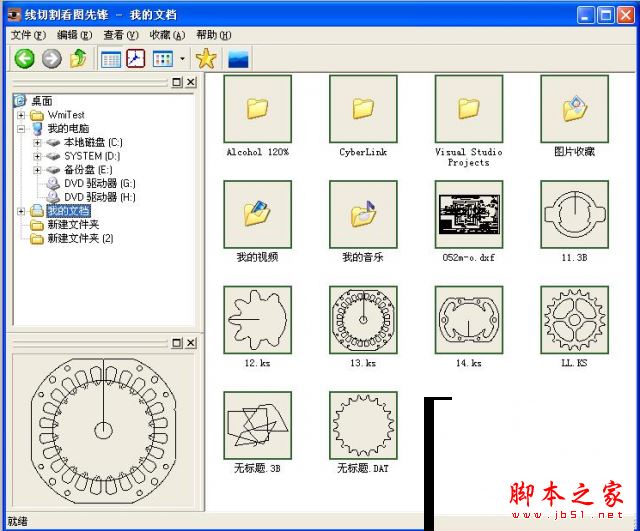
Task: Select the 无标题.DAT drawing thumbnail
Action: [363, 425]
